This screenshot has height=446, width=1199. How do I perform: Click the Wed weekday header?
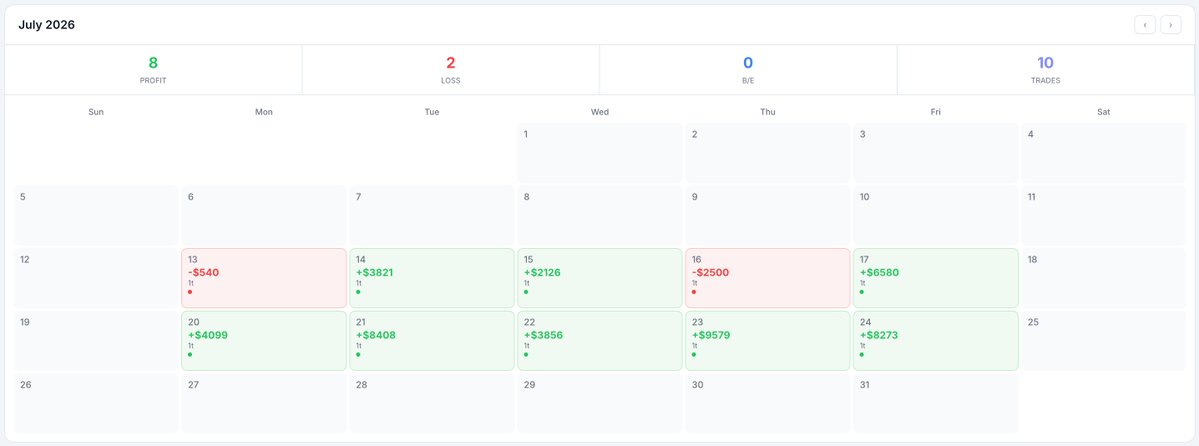pyautogui.click(x=600, y=112)
